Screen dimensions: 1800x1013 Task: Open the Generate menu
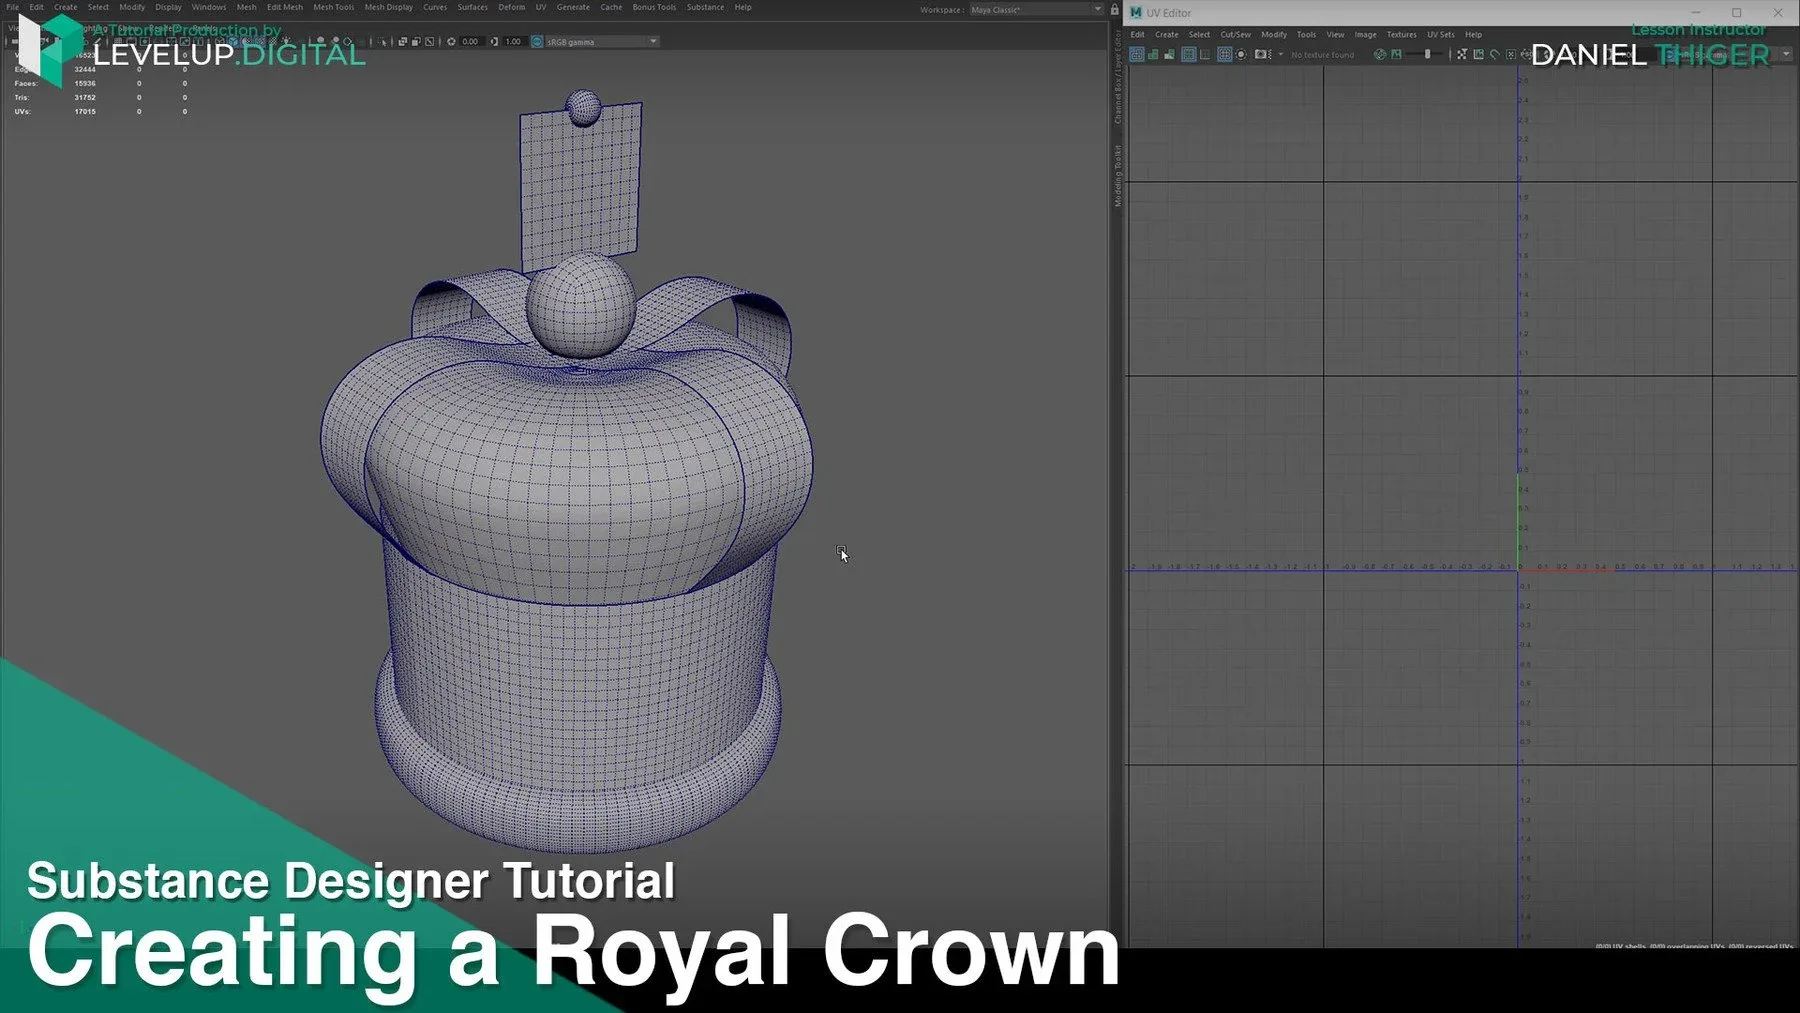coord(574,7)
